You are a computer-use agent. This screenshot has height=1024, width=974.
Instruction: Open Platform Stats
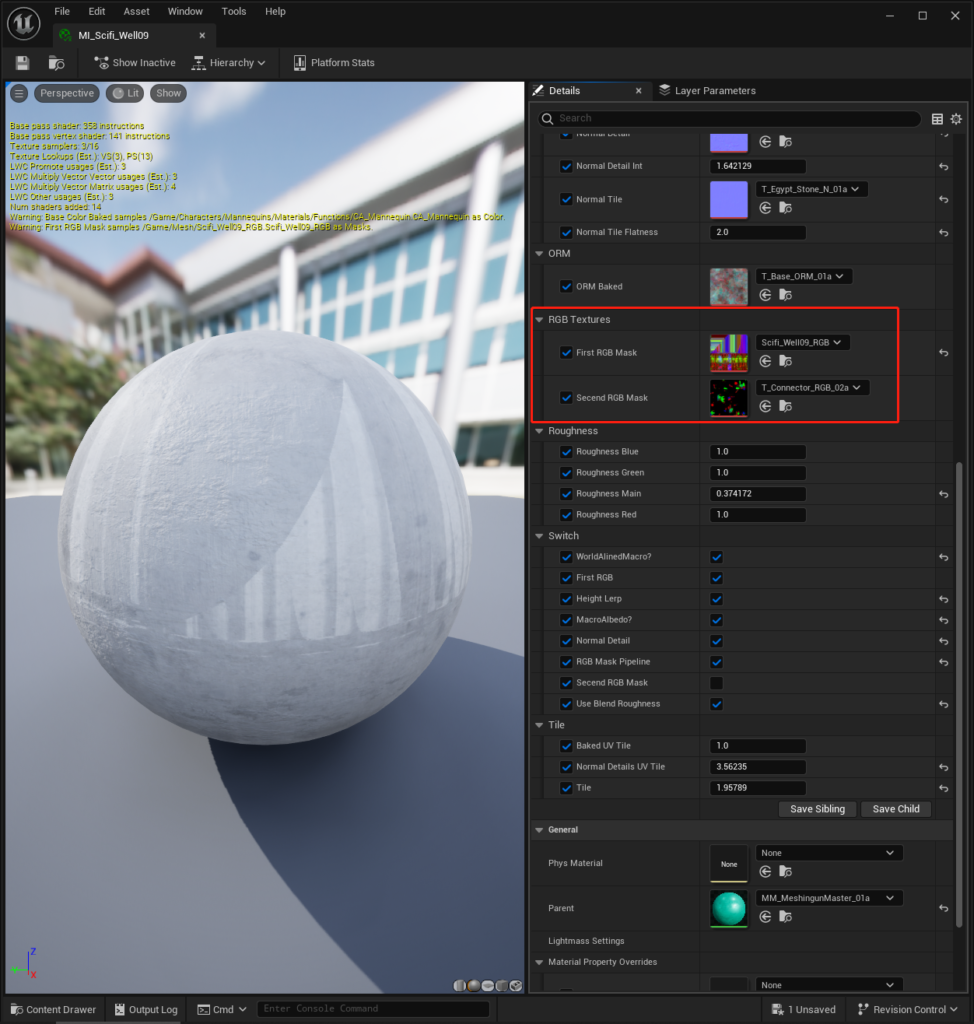point(334,63)
